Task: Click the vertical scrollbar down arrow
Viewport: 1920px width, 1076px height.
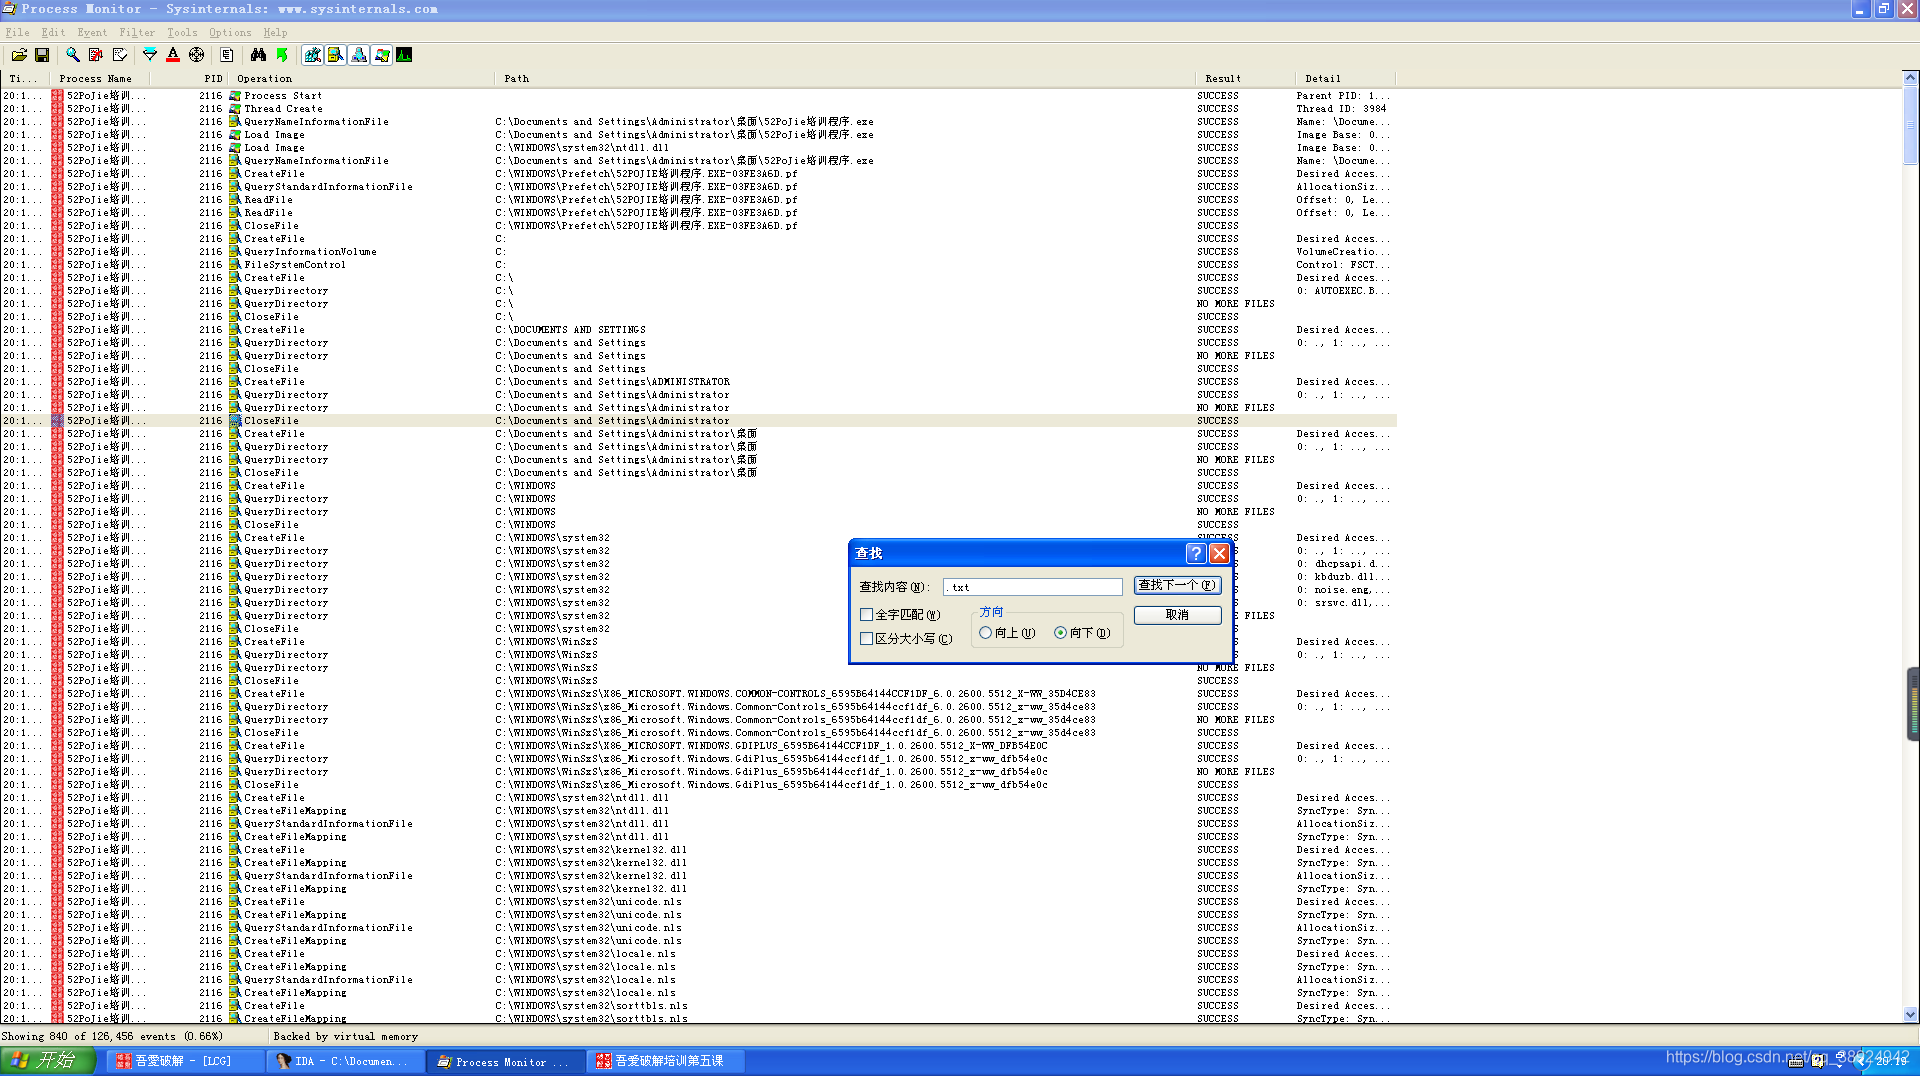Action: (1910, 1014)
